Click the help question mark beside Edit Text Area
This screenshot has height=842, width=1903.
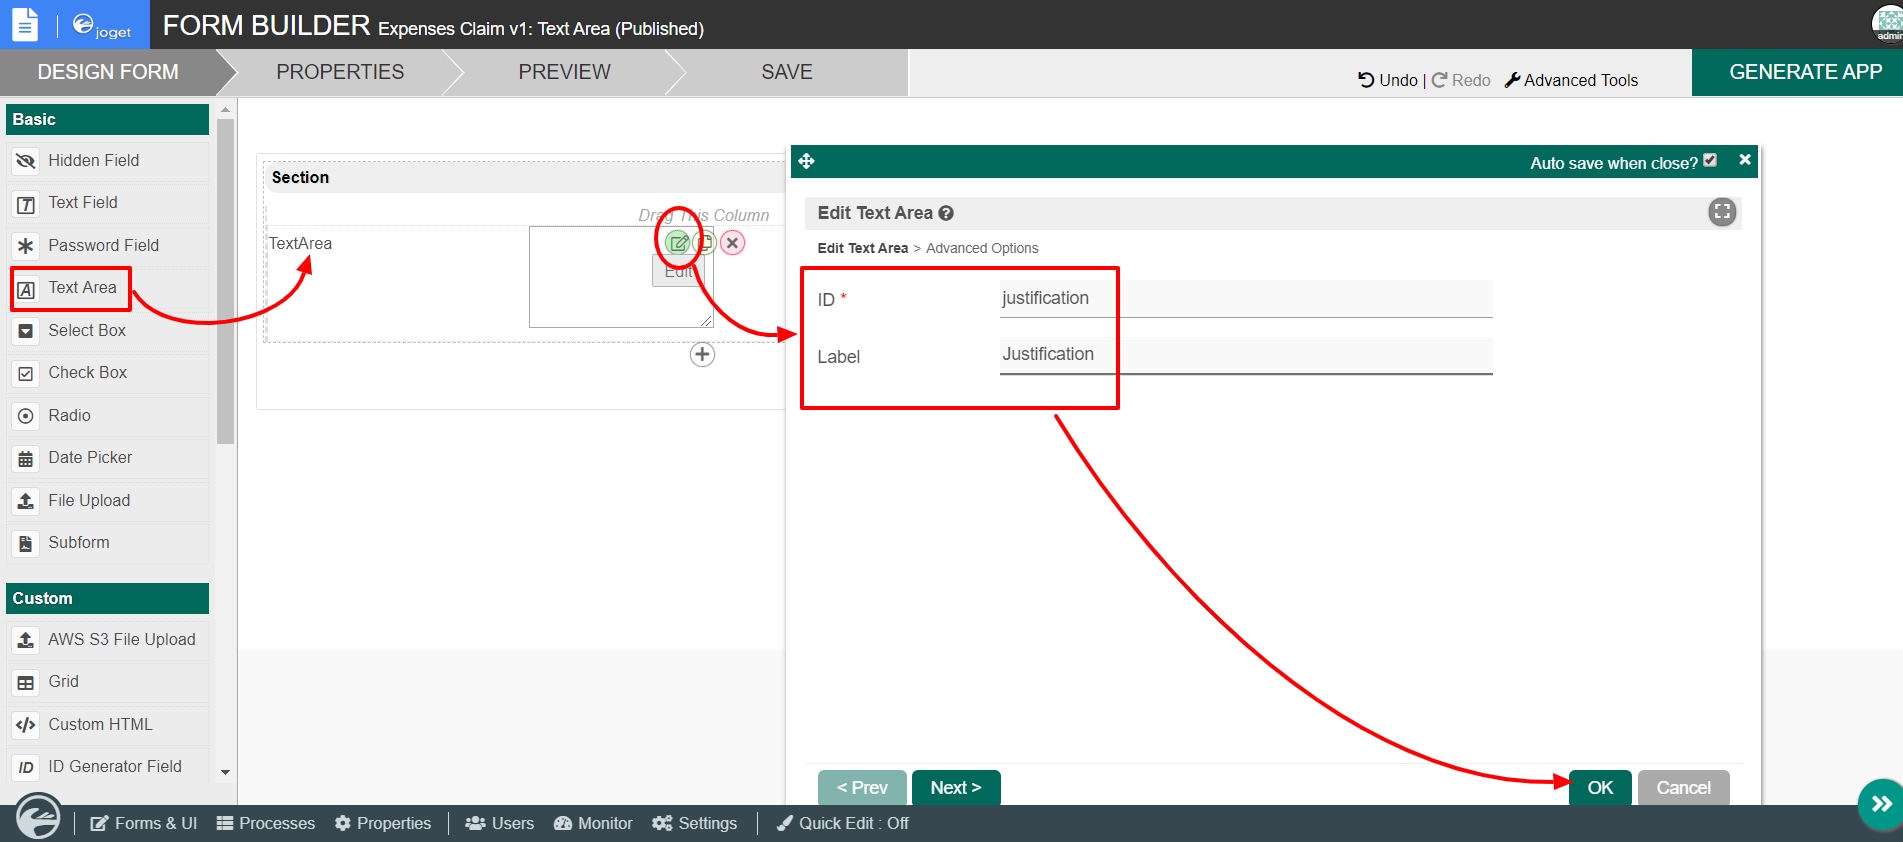pyautogui.click(x=946, y=213)
